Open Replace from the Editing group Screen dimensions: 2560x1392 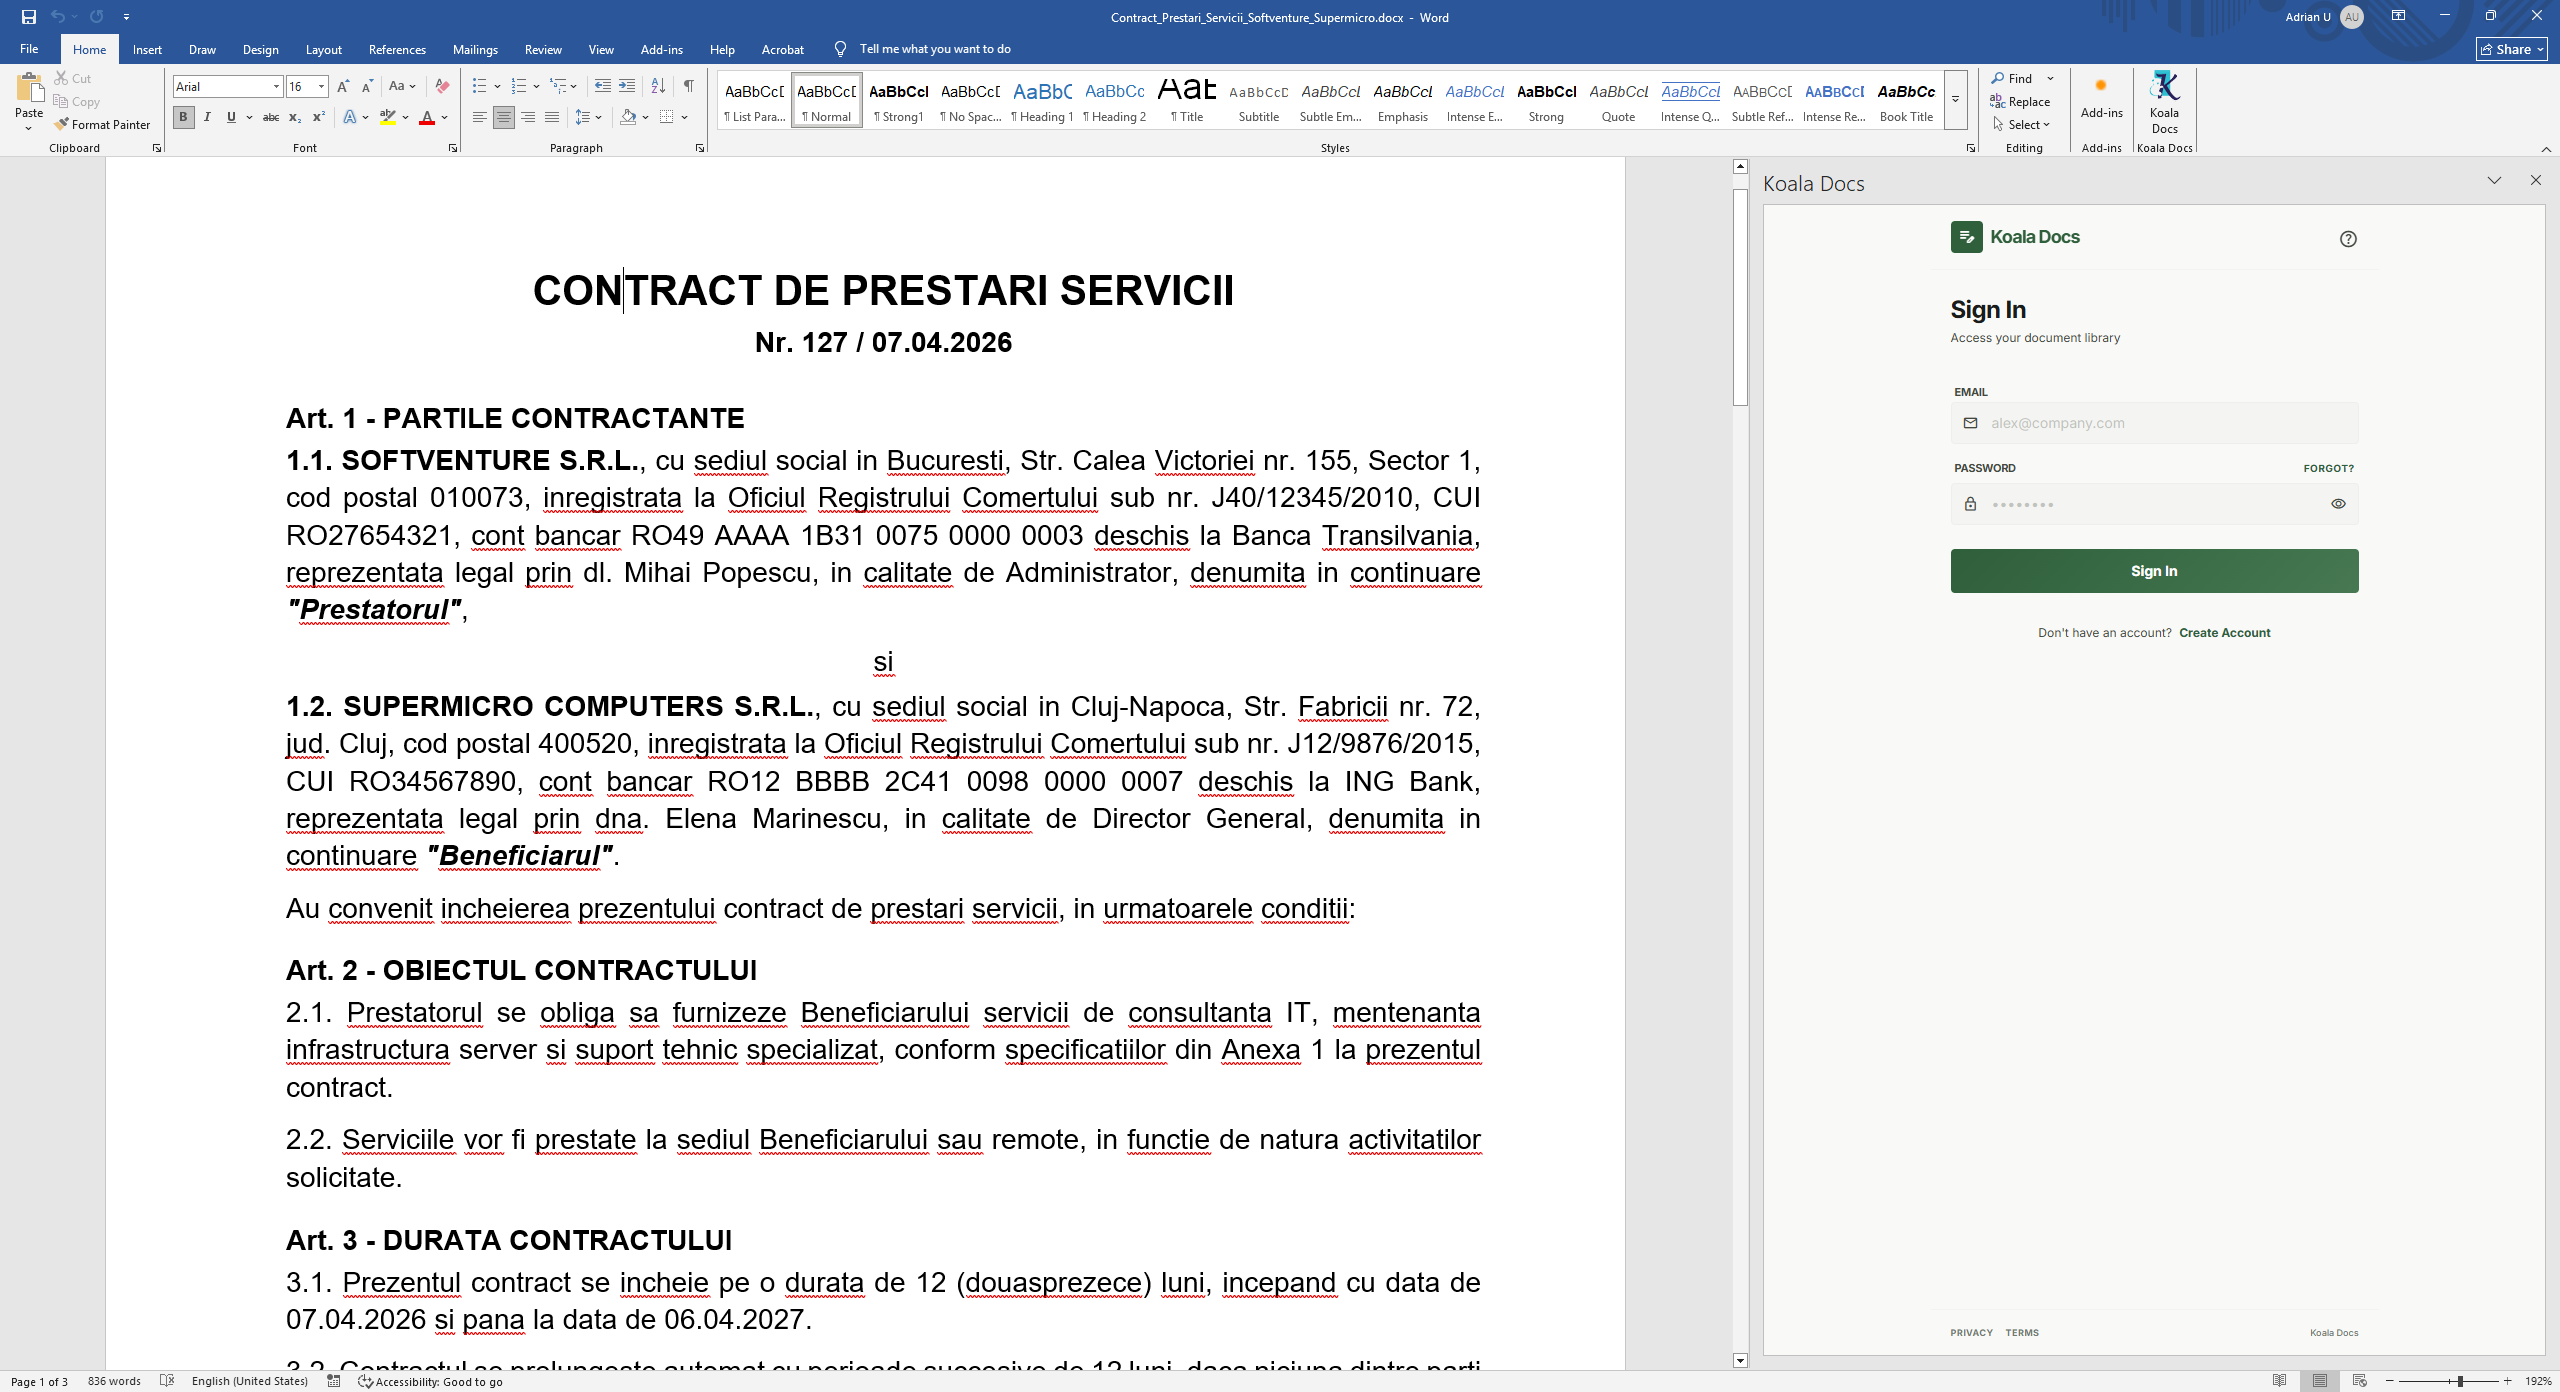coord(2022,101)
